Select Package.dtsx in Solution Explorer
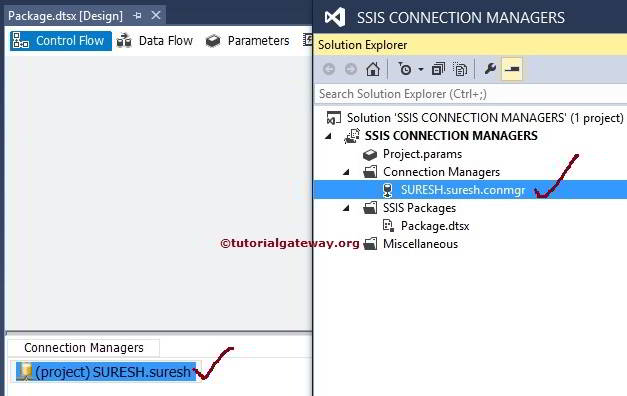The image size is (627, 396). (435, 226)
